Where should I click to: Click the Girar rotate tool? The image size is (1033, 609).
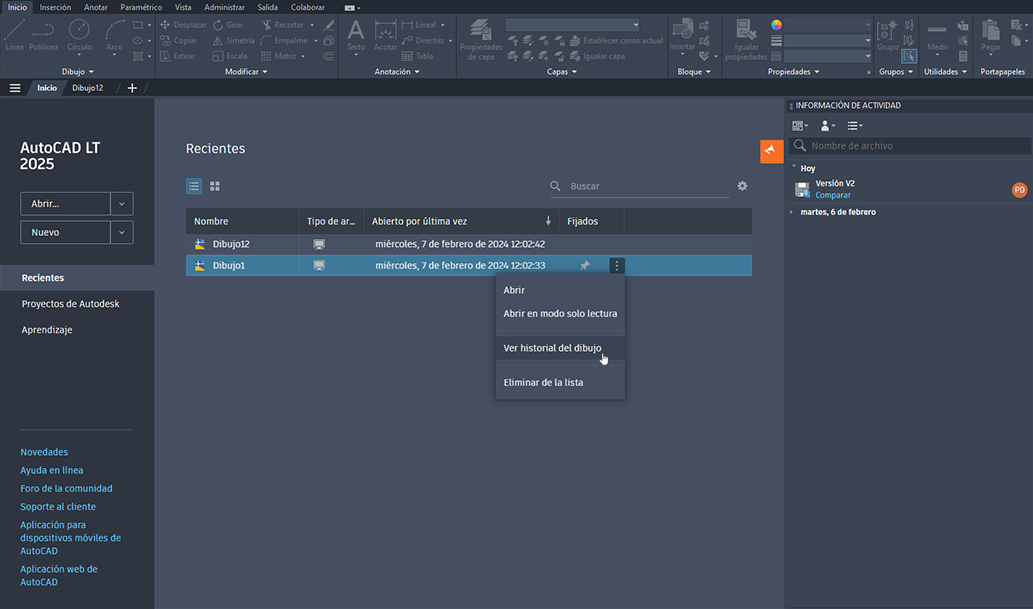(x=228, y=25)
